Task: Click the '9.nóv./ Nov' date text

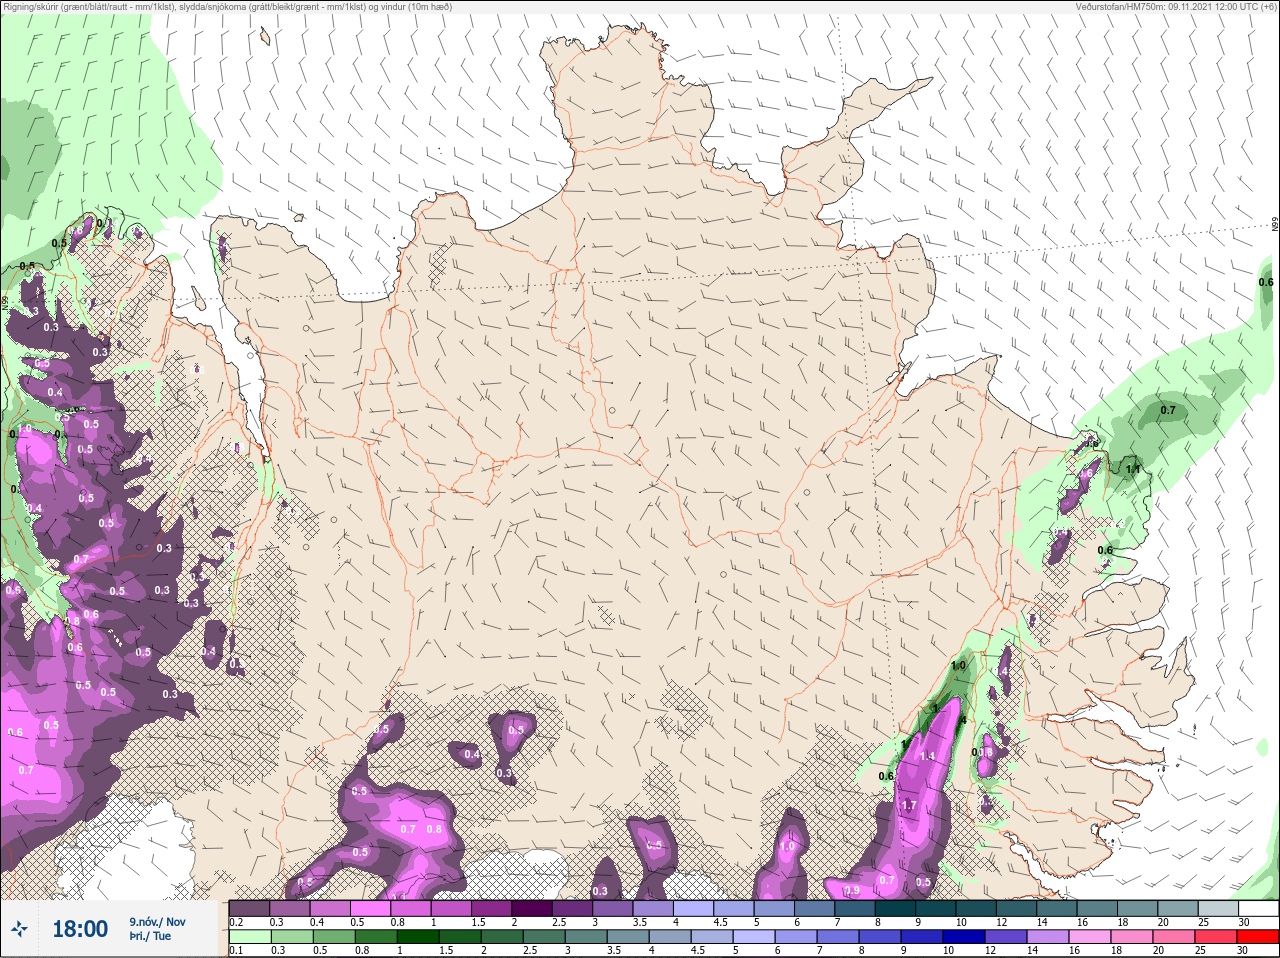Action: (157, 921)
